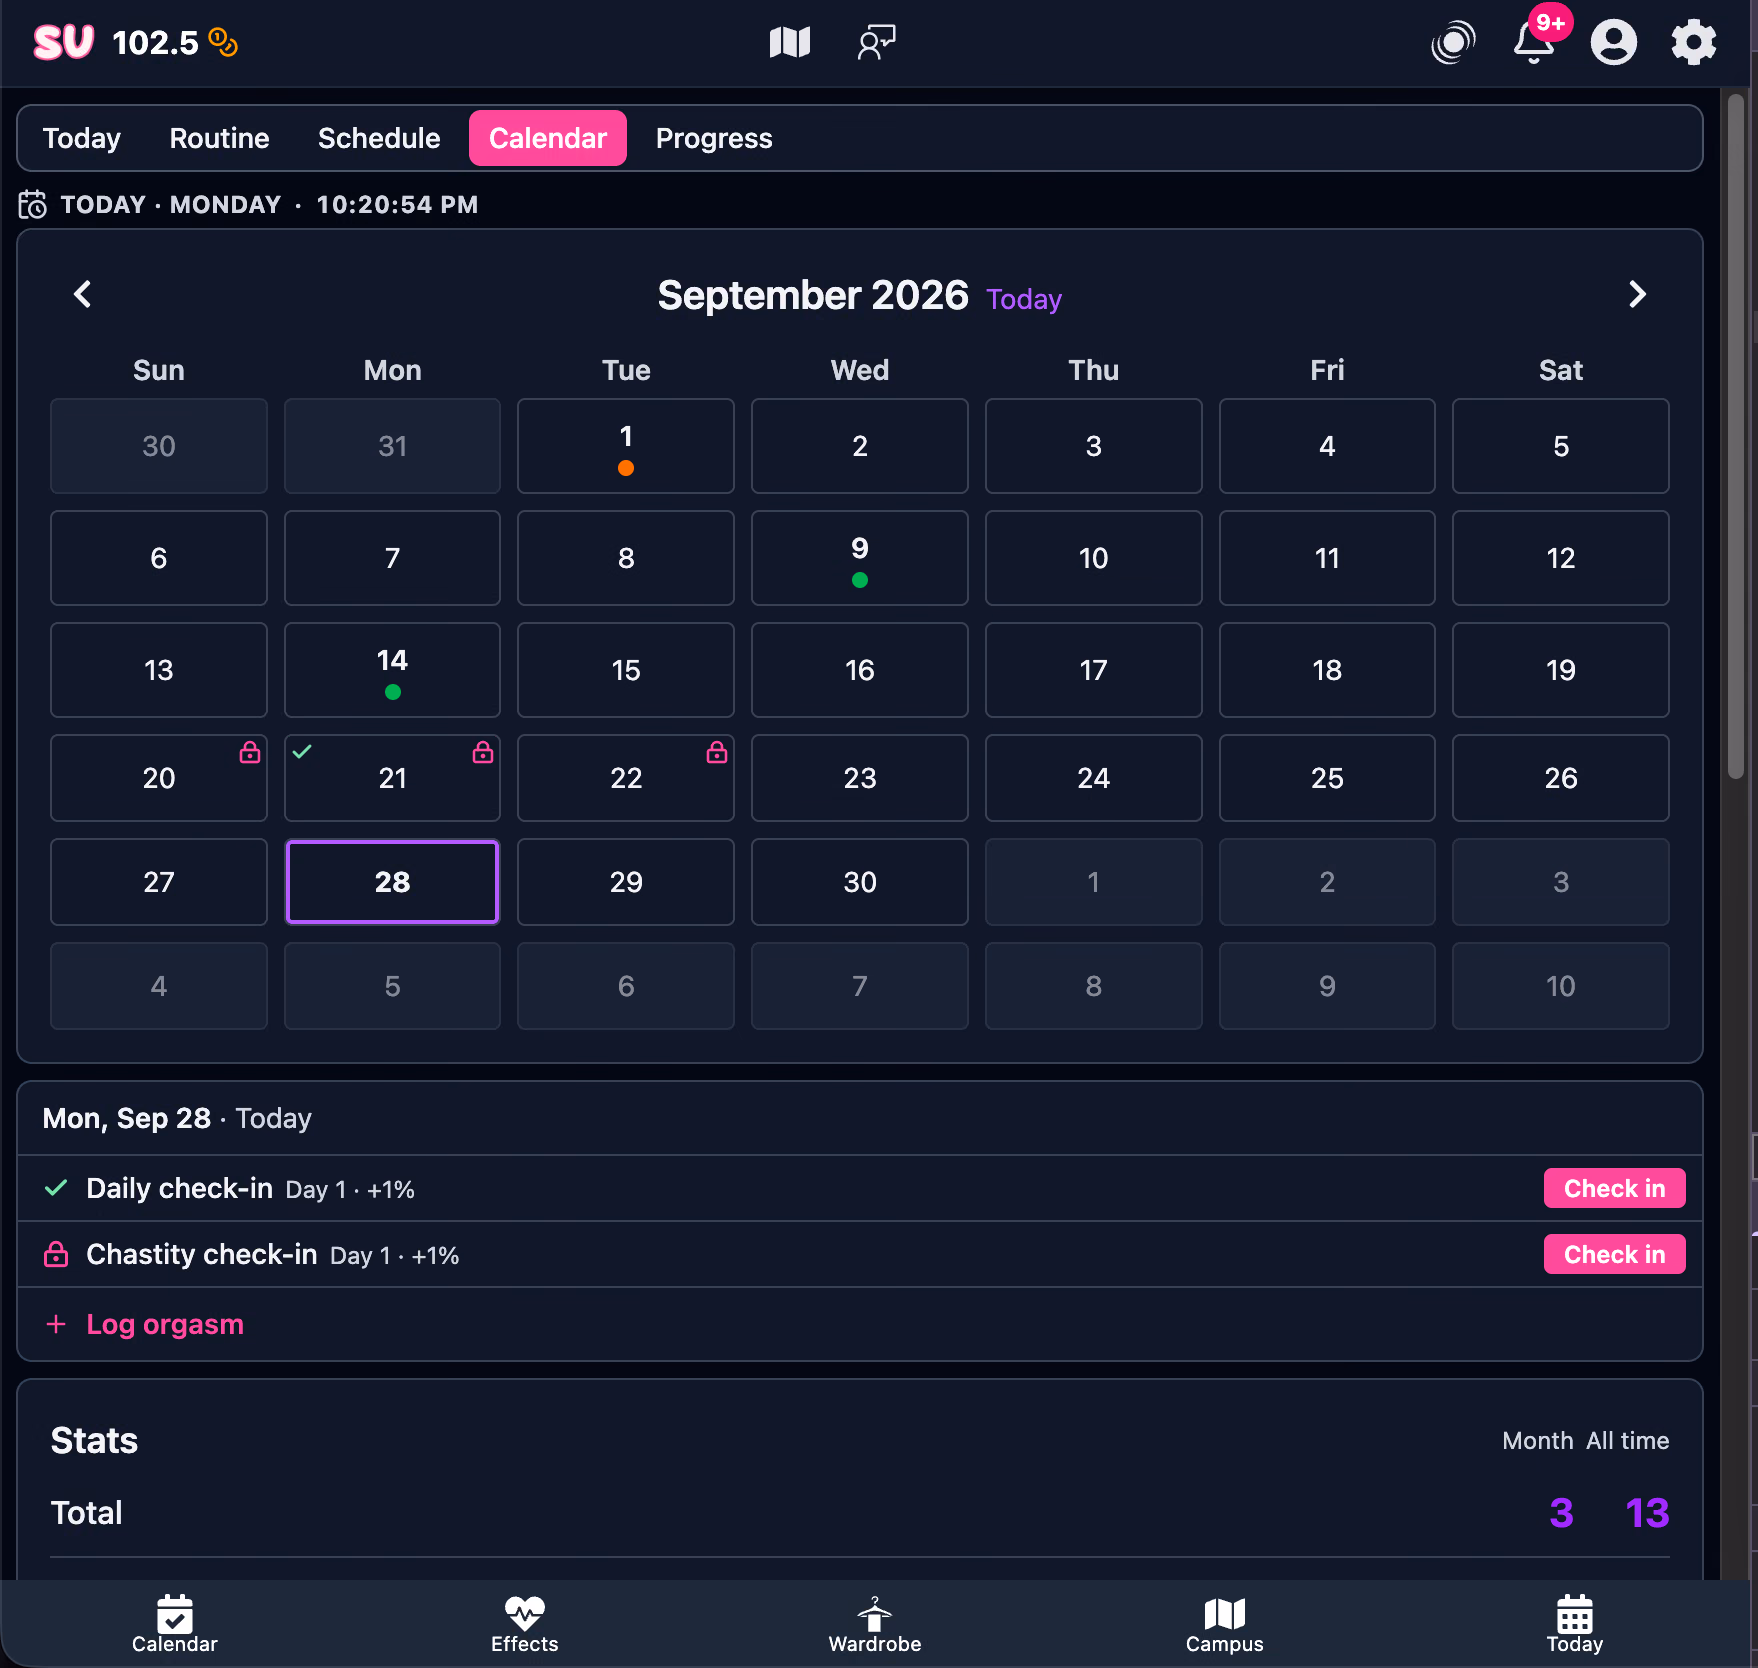Select September 25 on the calendar
The width and height of the screenshot is (1758, 1668).
[x=1327, y=778]
